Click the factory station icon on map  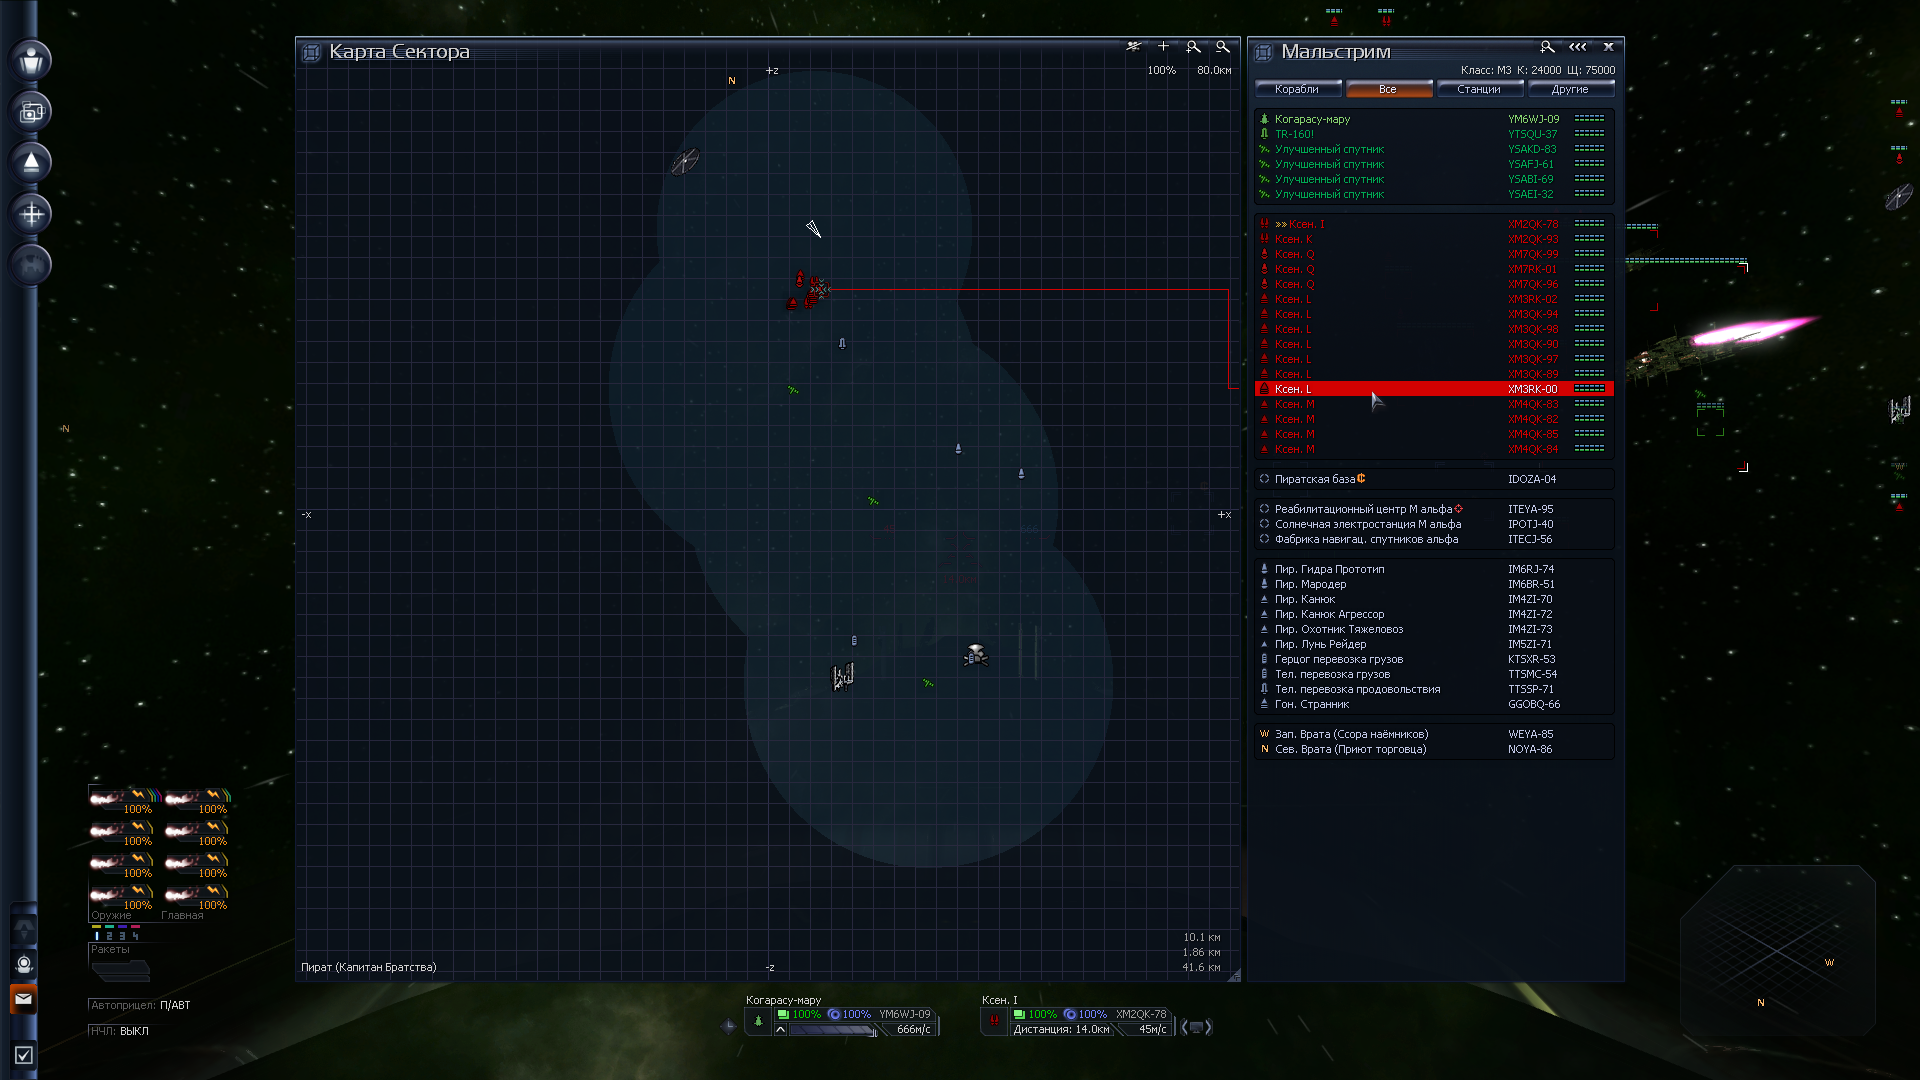(x=843, y=677)
